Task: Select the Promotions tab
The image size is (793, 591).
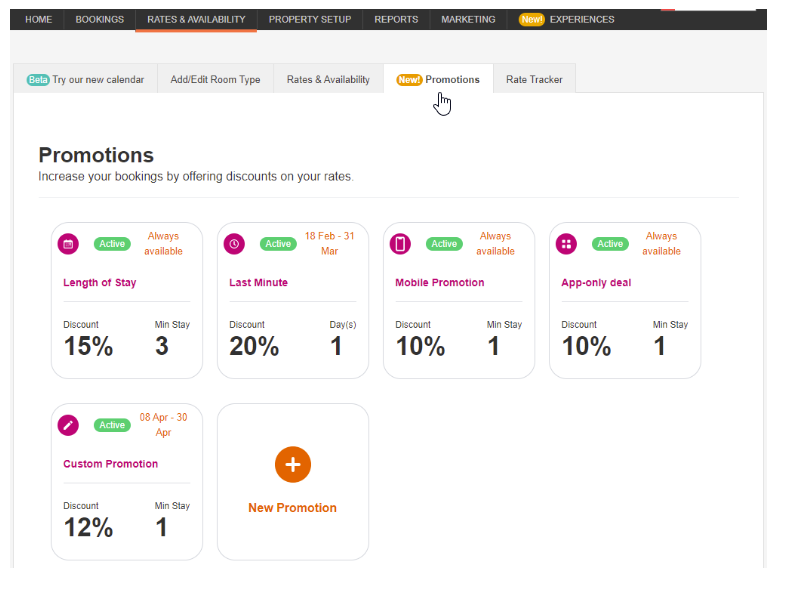Action: pos(438,79)
